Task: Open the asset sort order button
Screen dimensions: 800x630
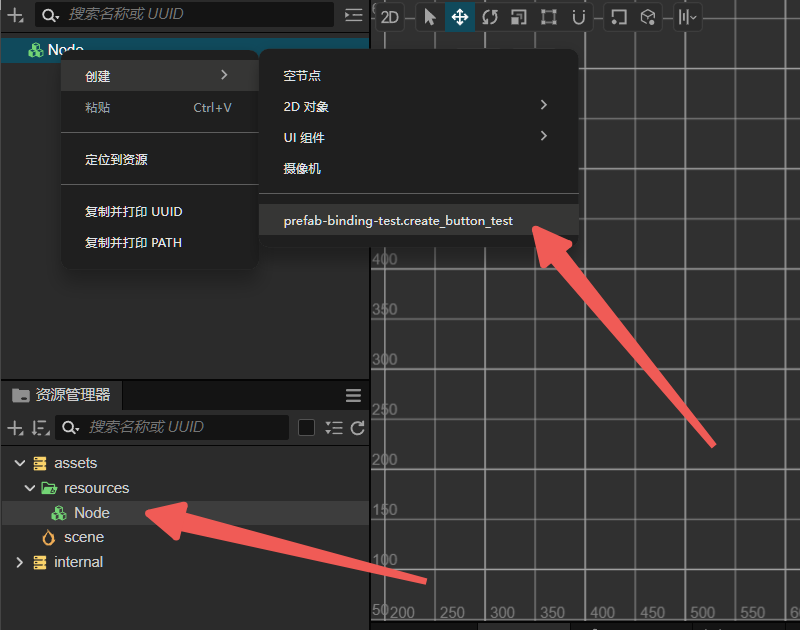Action: coord(40,427)
